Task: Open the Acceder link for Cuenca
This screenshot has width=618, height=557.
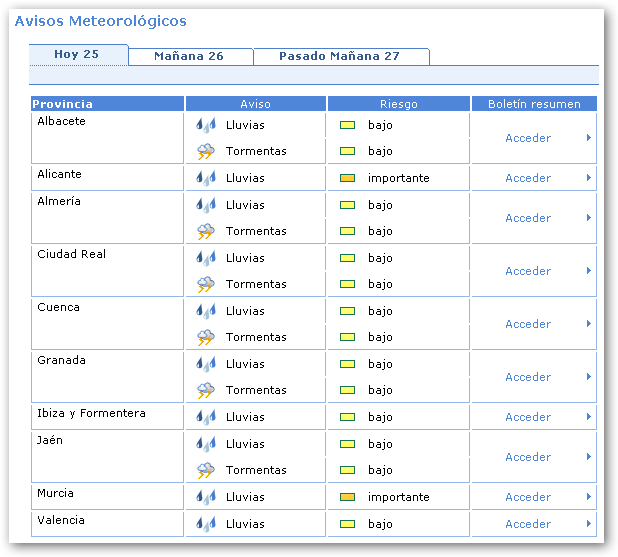Action: click(x=528, y=324)
